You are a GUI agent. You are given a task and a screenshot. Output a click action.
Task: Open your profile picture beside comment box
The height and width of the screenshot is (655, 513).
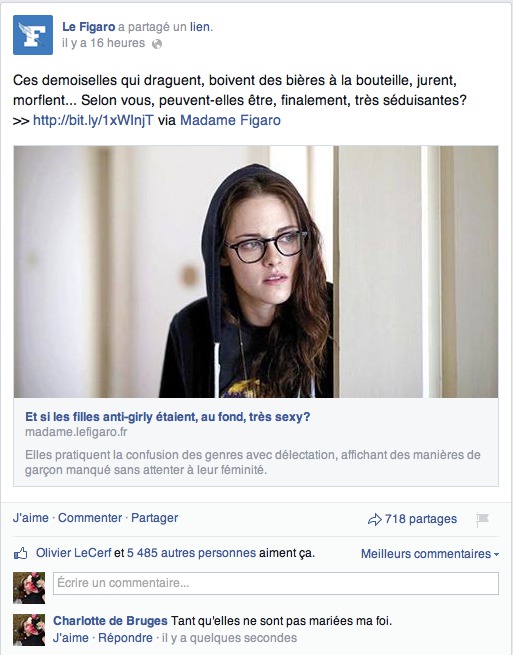coord(29,588)
